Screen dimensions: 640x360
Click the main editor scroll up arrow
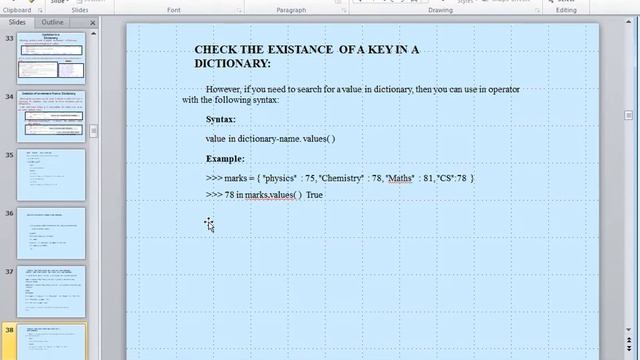coord(629,22)
